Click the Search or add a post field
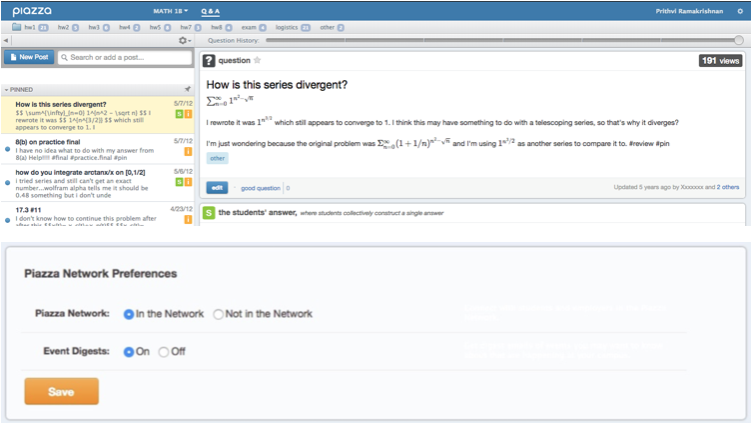Image resolution: width=751 pixels, height=423 pixels. [126, 58]
